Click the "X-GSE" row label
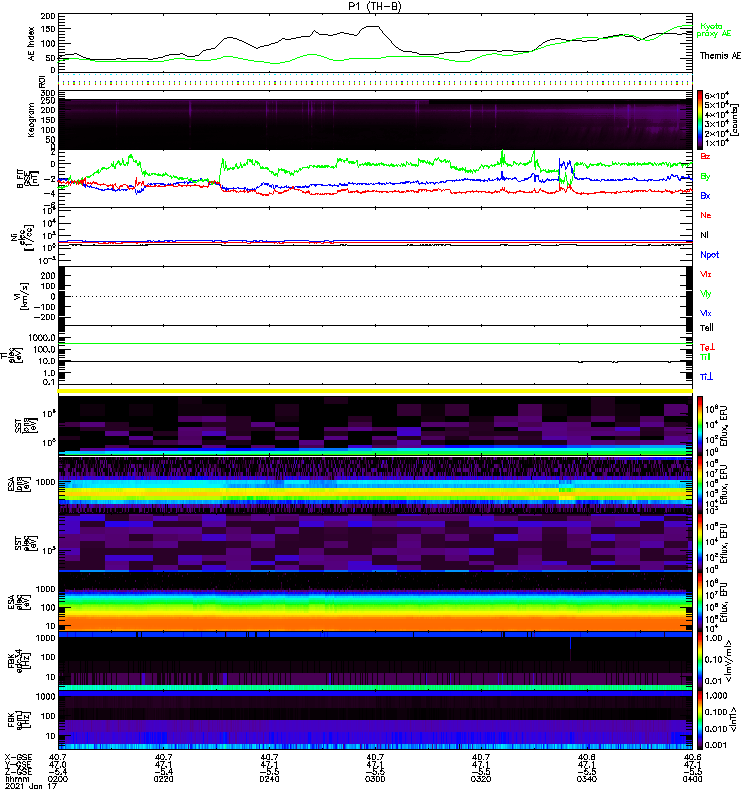The width and height of the screenshot is (750, 800). pos(18,757)
